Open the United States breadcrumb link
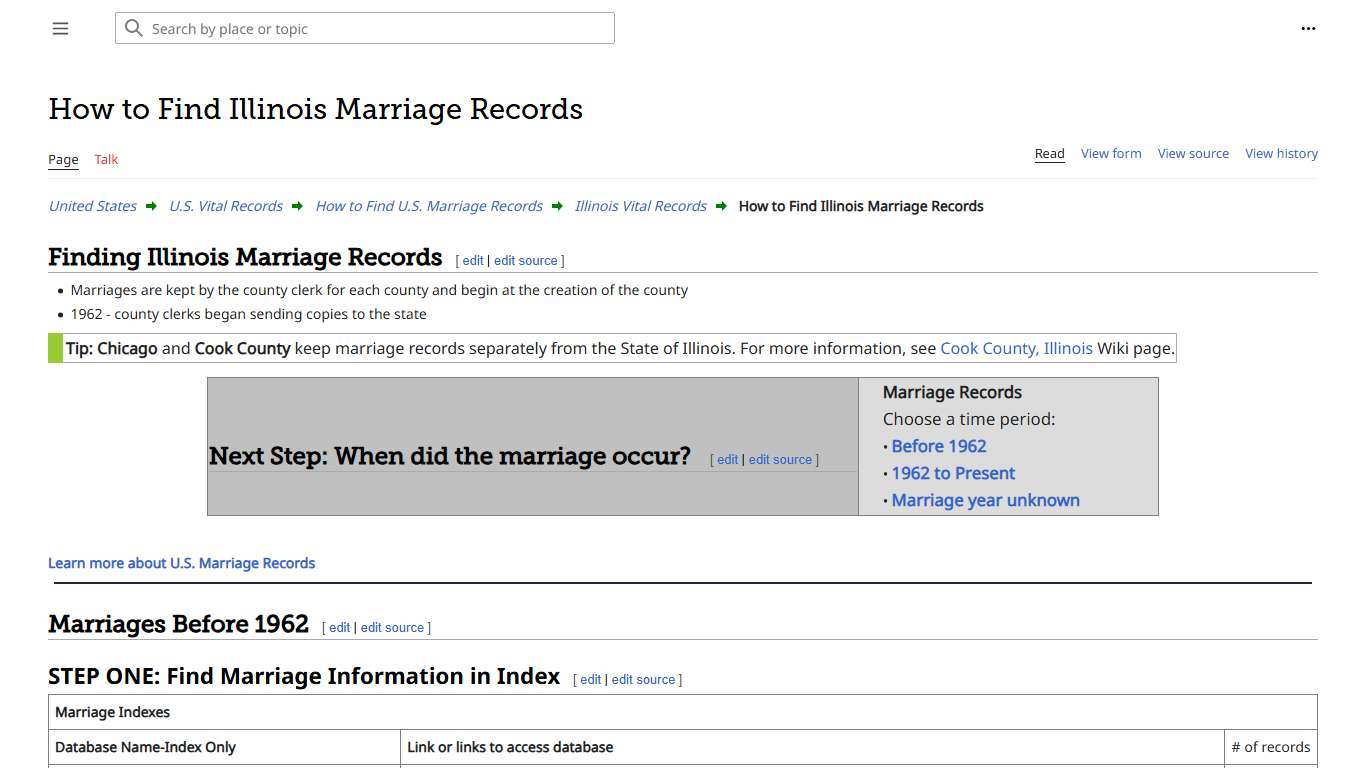 pyautogui.click(x=92, y=206)
